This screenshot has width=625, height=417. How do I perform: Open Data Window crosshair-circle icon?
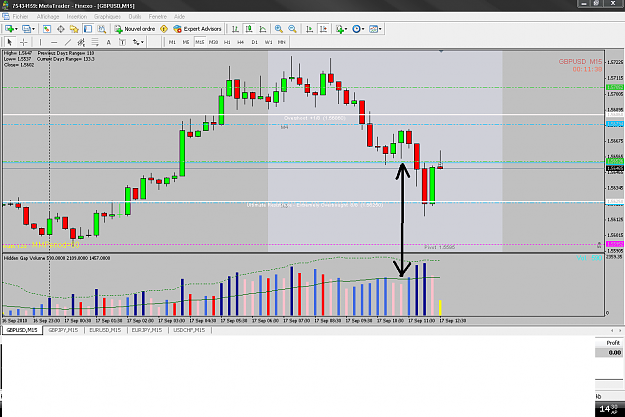(61, 29)
